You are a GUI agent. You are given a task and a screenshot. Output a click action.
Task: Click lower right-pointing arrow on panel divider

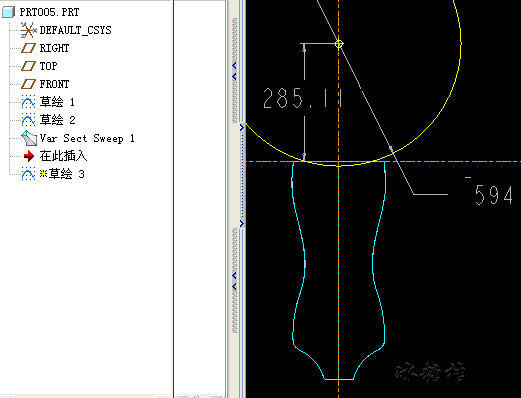tap(242, 224)
